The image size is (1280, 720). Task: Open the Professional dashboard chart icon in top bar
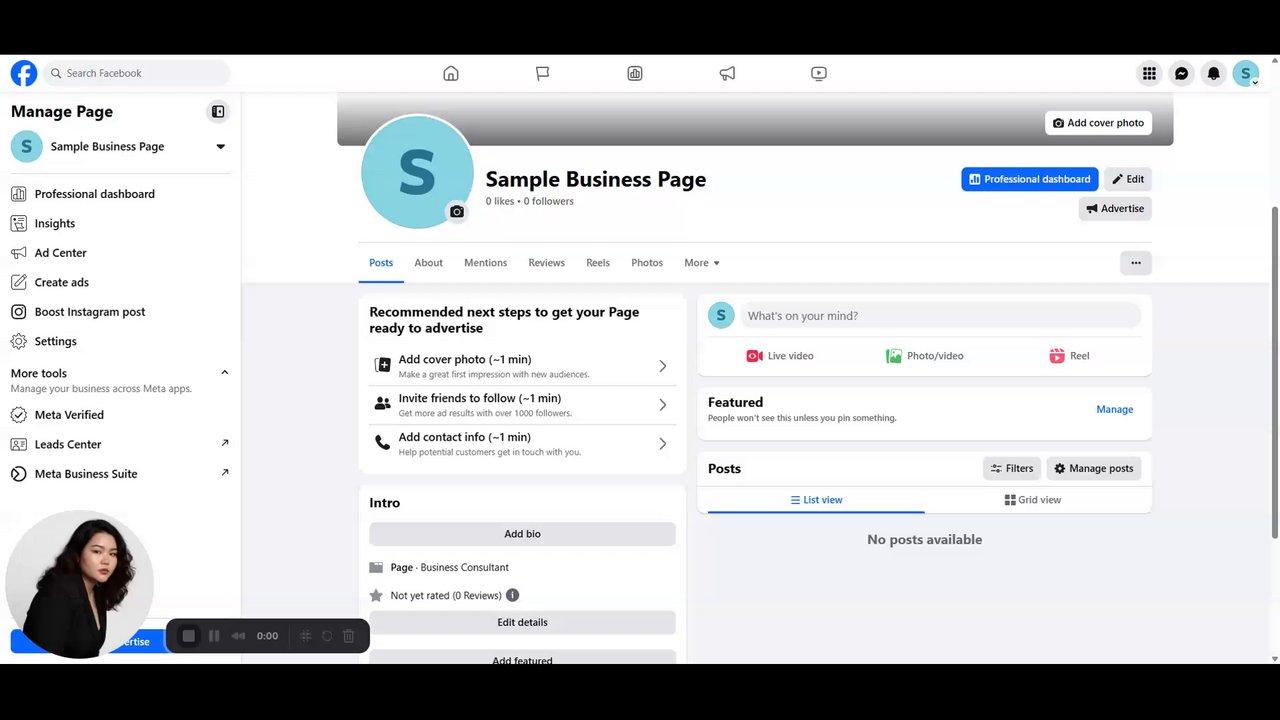pyautogui.click(x=635, y=73)
